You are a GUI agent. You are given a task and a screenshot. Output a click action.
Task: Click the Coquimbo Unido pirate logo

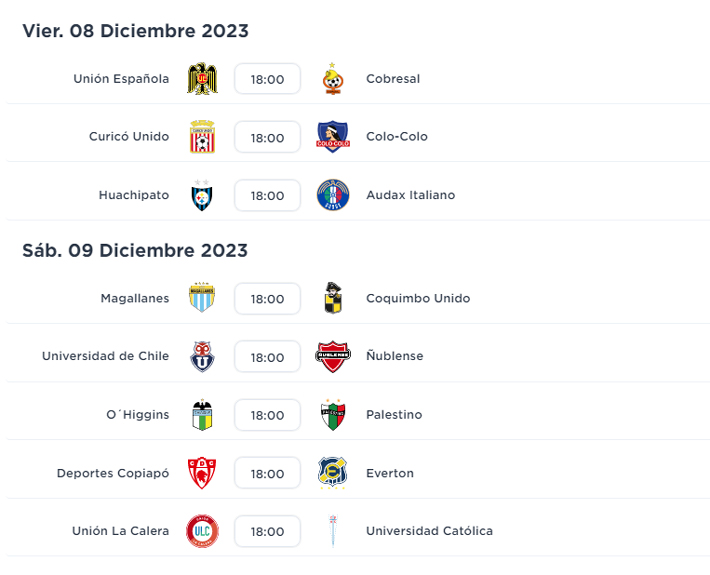(332, 298)
